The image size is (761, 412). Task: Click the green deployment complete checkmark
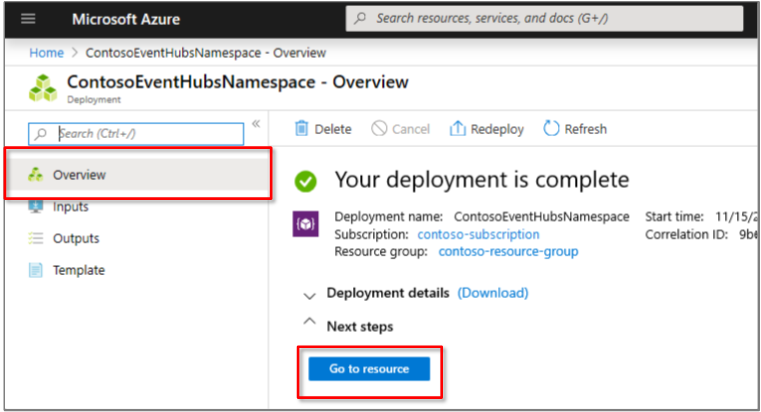[305, 181]
